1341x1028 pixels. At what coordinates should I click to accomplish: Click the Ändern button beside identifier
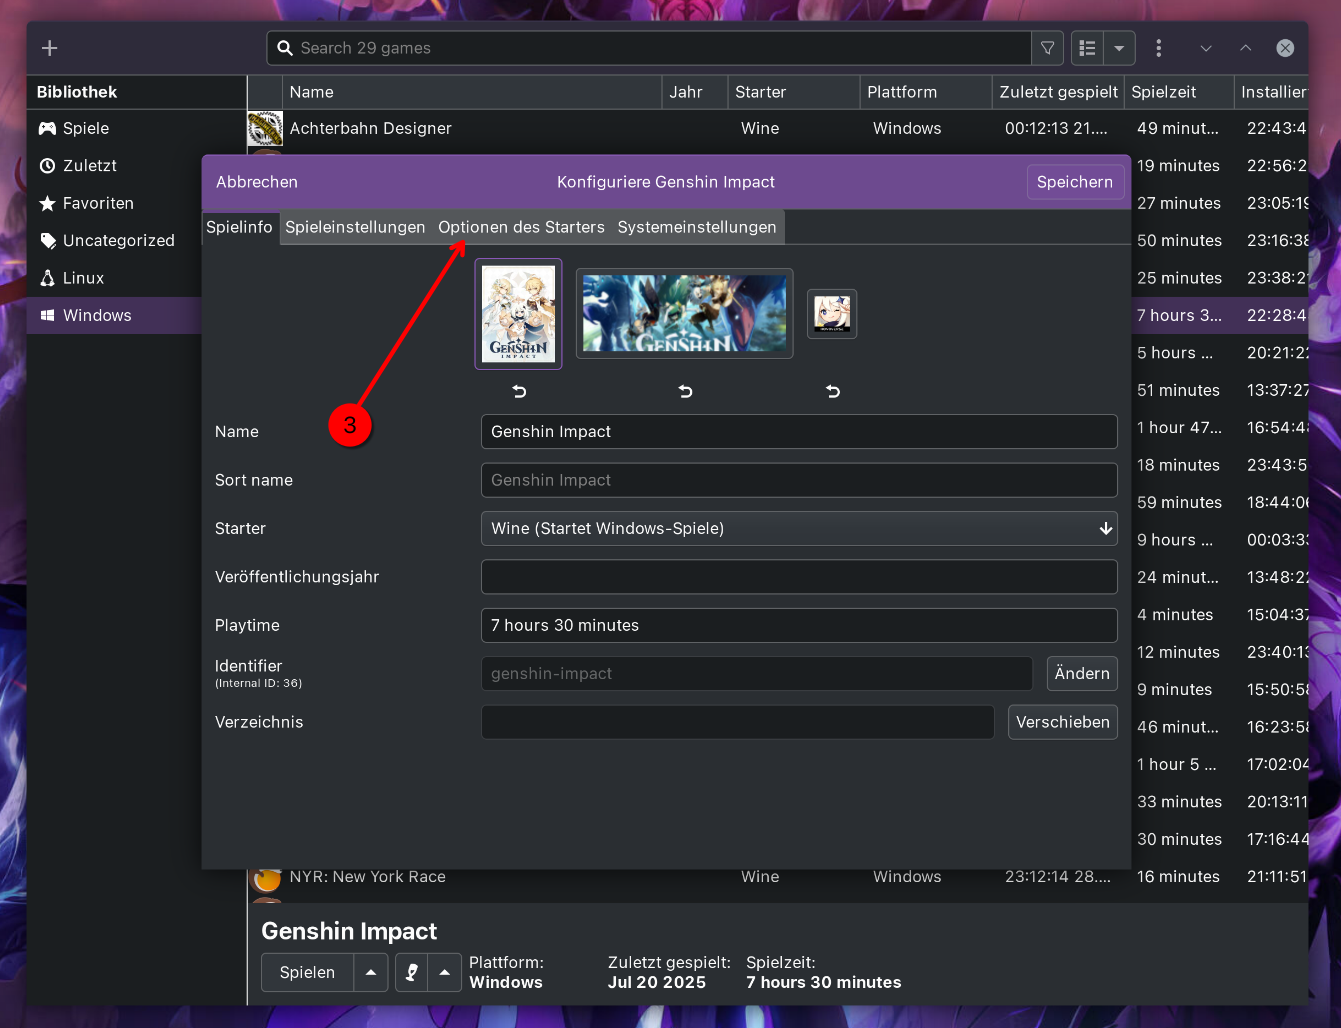(x=1082, y=674)
